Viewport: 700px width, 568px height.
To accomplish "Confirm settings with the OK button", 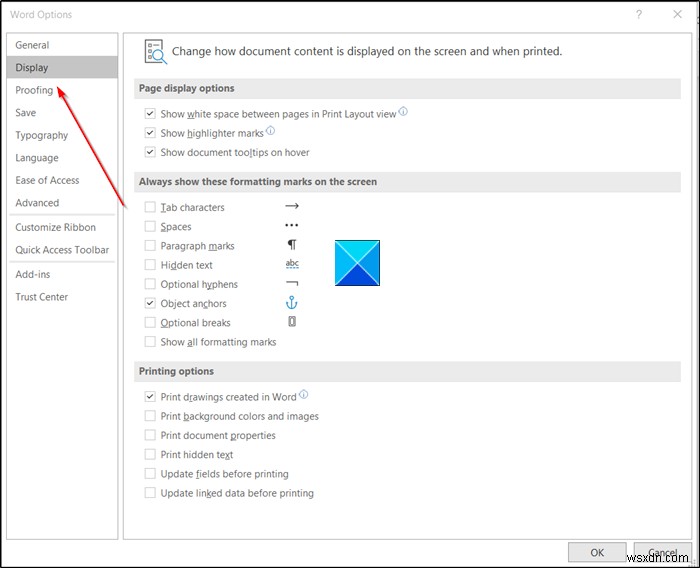I will click(597, 552).
